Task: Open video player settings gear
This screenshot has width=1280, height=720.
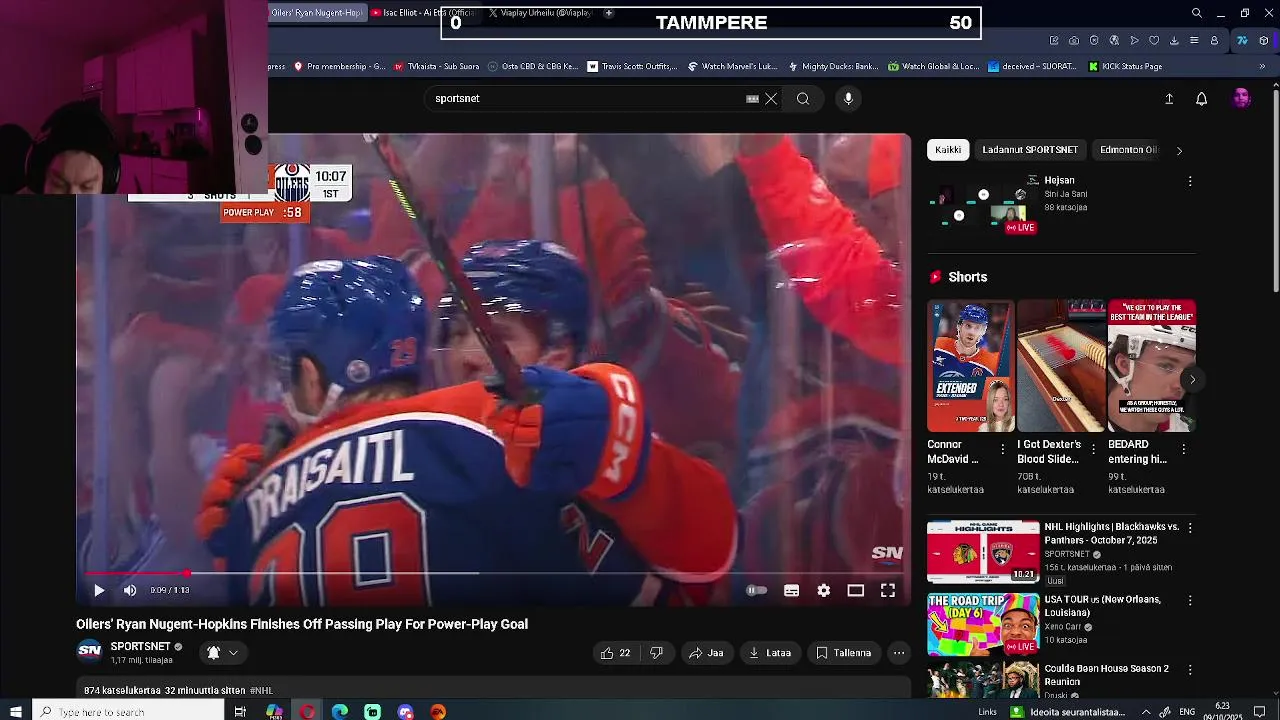Action: [x=824, y=591]
